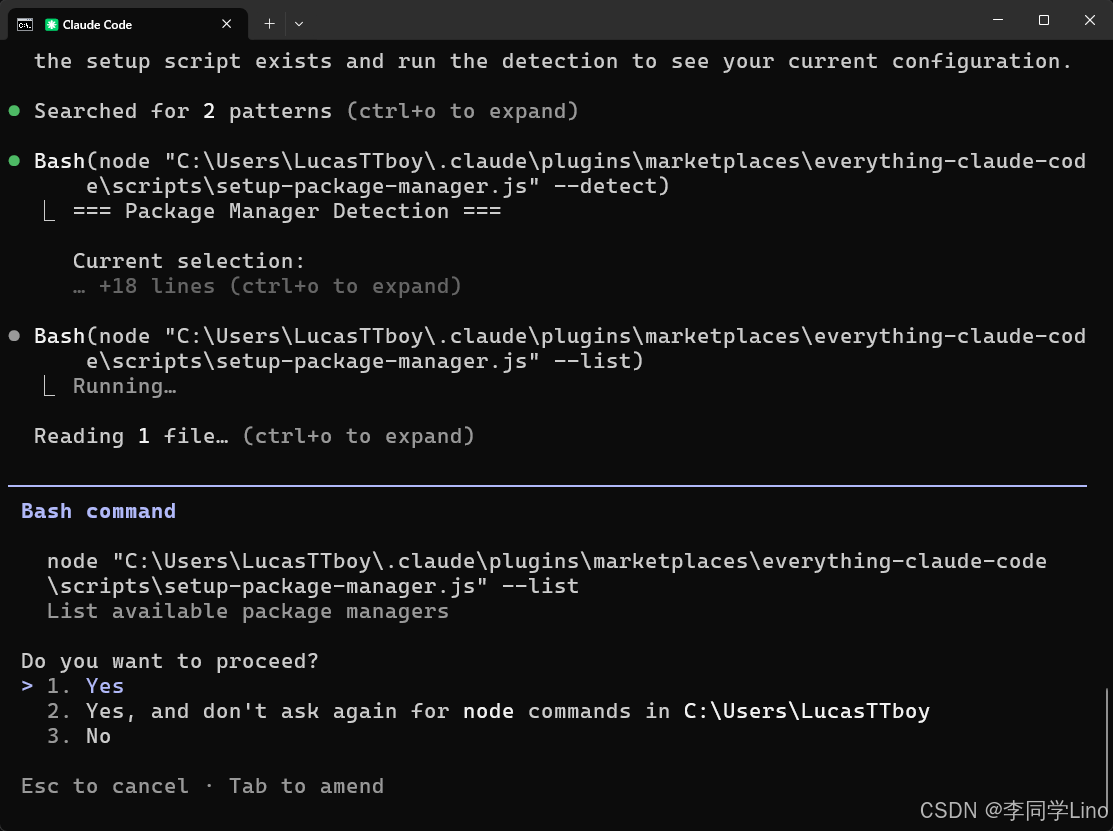The image size is (1113, 831).
Task: Click the Claude Code spark icon on the tab
Action: (52, 24)
